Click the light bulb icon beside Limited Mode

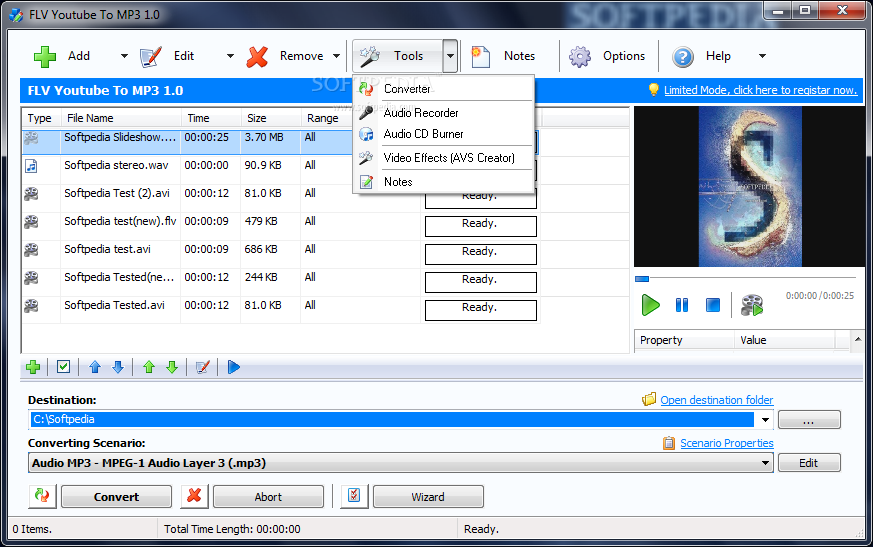(x=654, y=90)
